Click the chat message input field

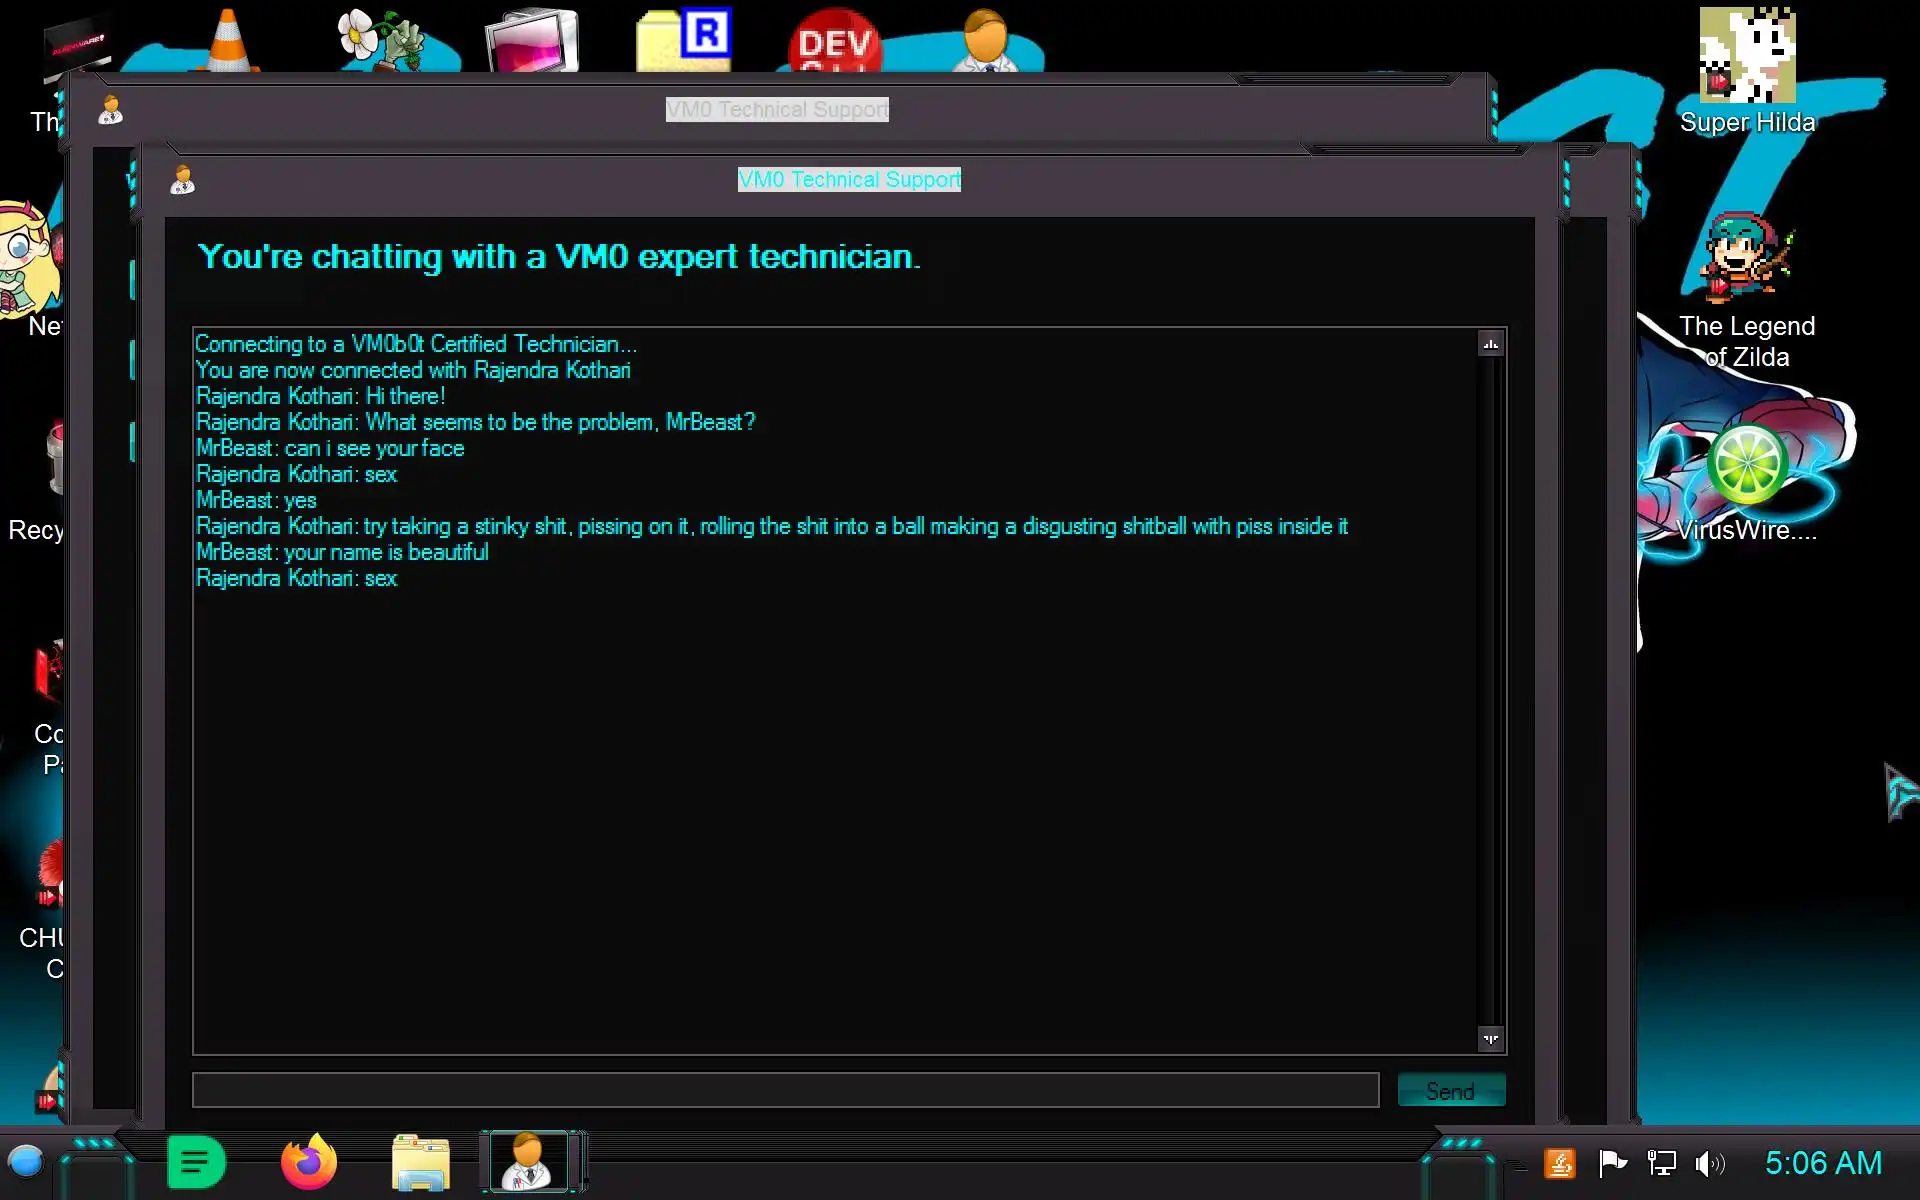pos(785,1090)
